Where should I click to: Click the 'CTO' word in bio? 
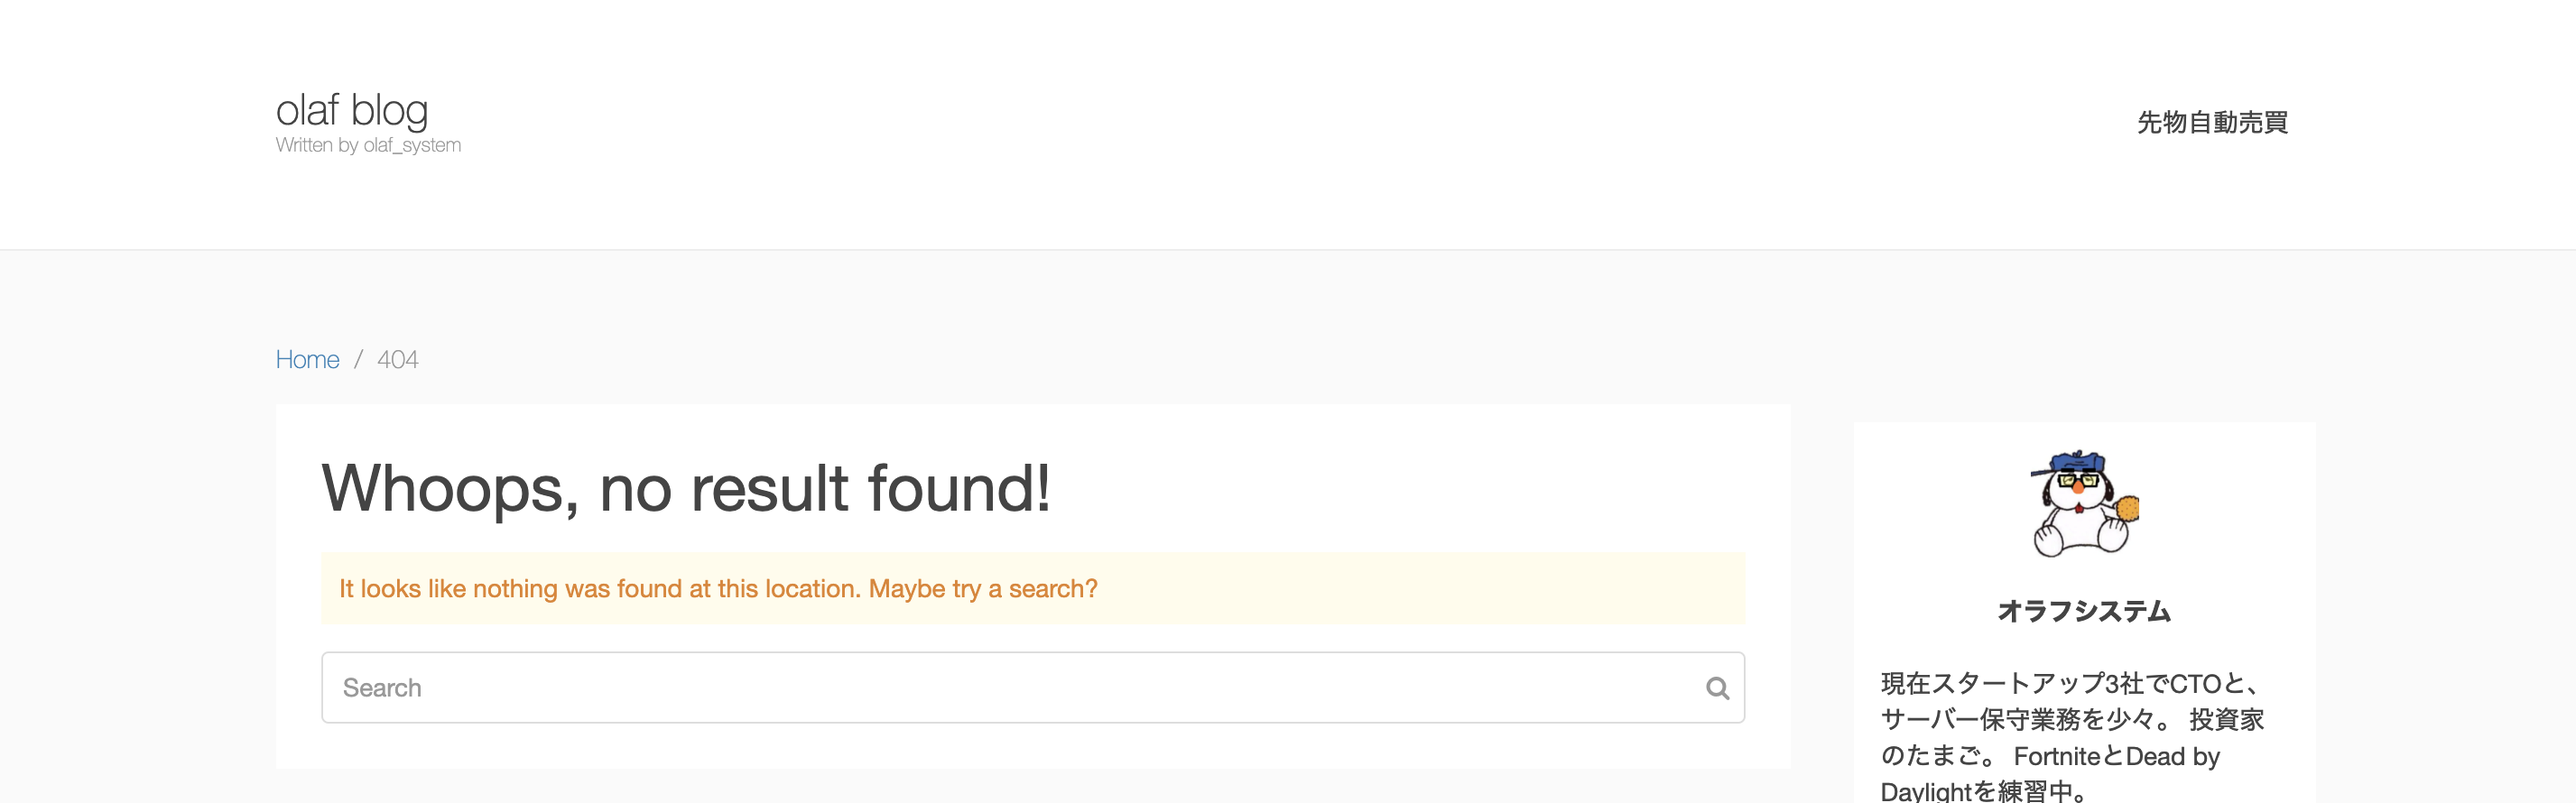click(x=2195, y=684)
